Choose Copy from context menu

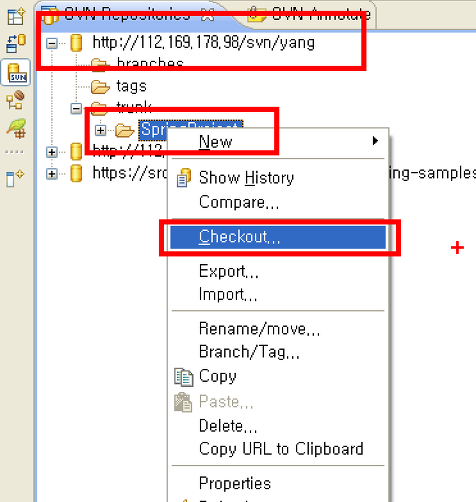click(278, 377)
